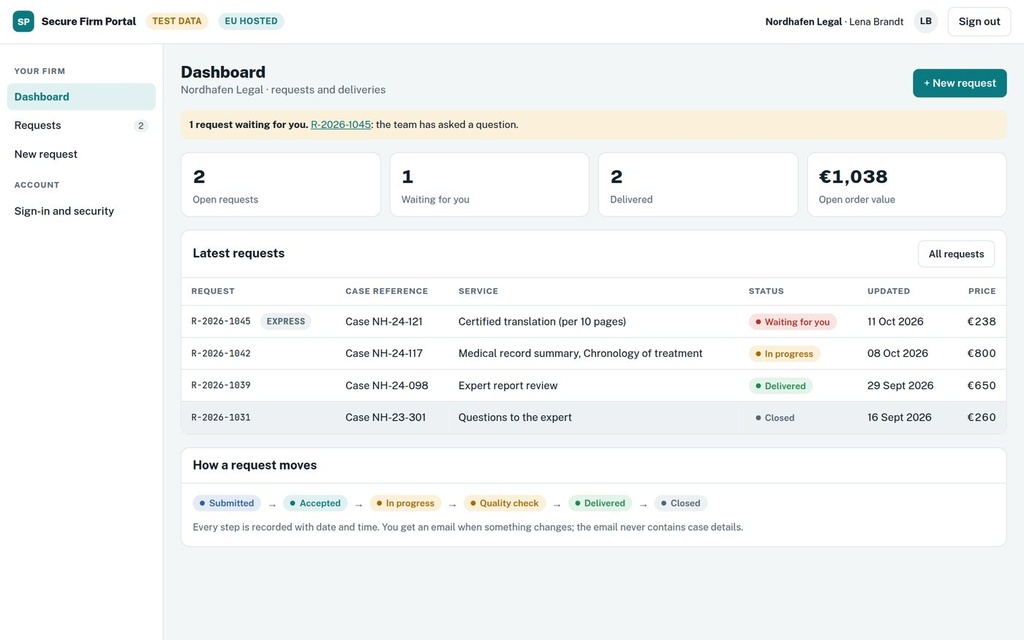The height and width of the screenshot is (640, 1024).
Task: Open request R-2026-1039 row
Action: [x=594, y=385]
